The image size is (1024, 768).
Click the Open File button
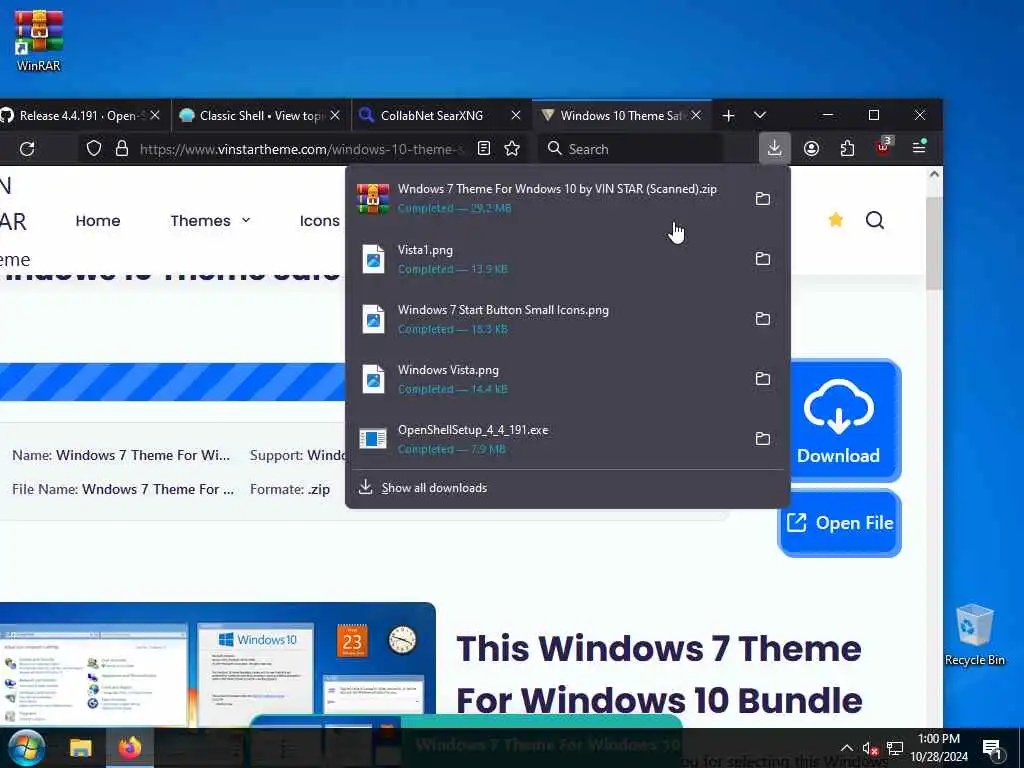(840, 523)
